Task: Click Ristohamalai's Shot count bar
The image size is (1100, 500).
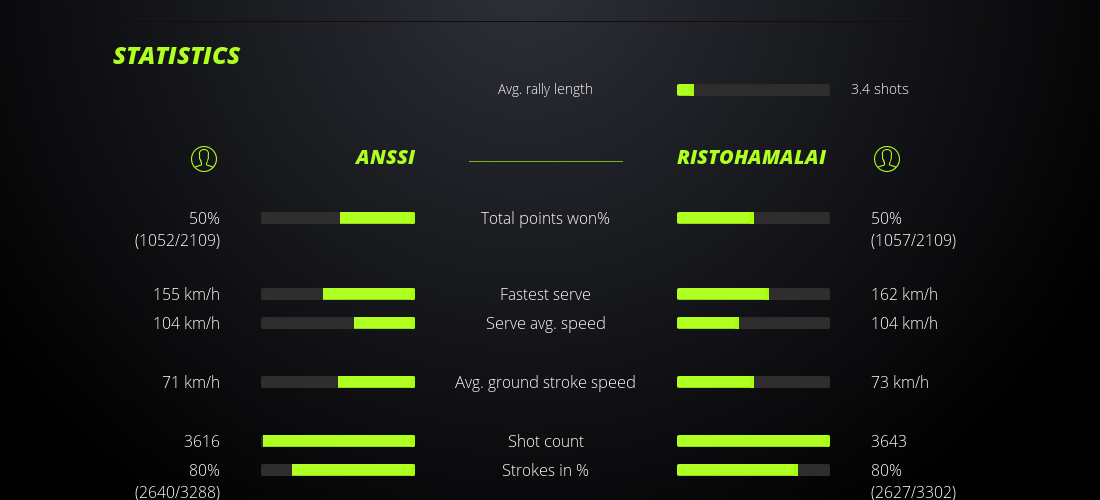Action: click(753, 441)
